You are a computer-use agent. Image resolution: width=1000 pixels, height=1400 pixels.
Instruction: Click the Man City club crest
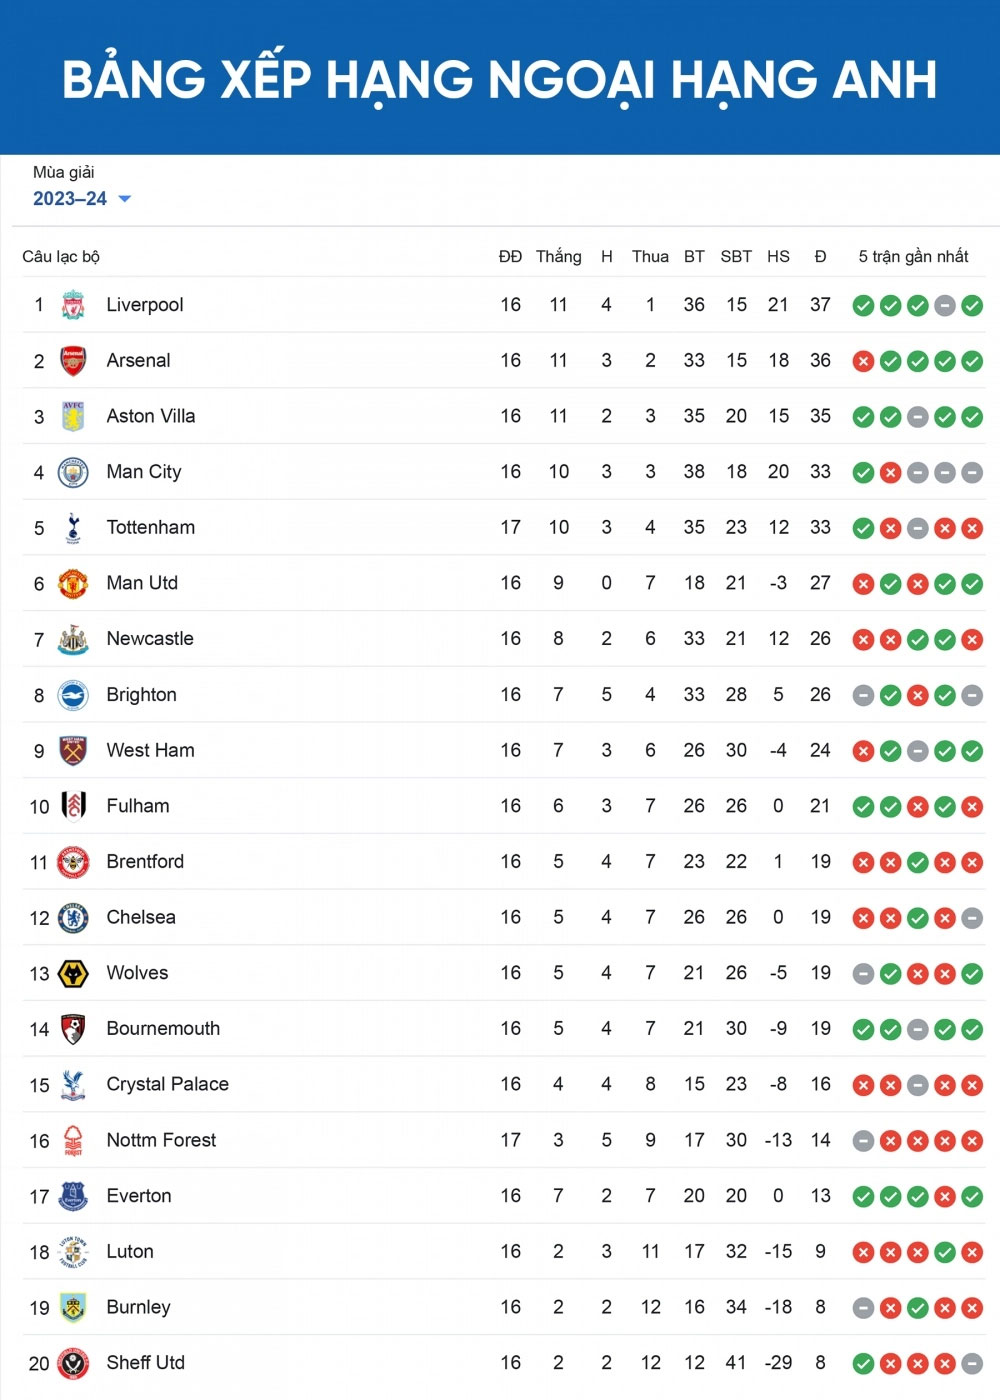[73, 472]
